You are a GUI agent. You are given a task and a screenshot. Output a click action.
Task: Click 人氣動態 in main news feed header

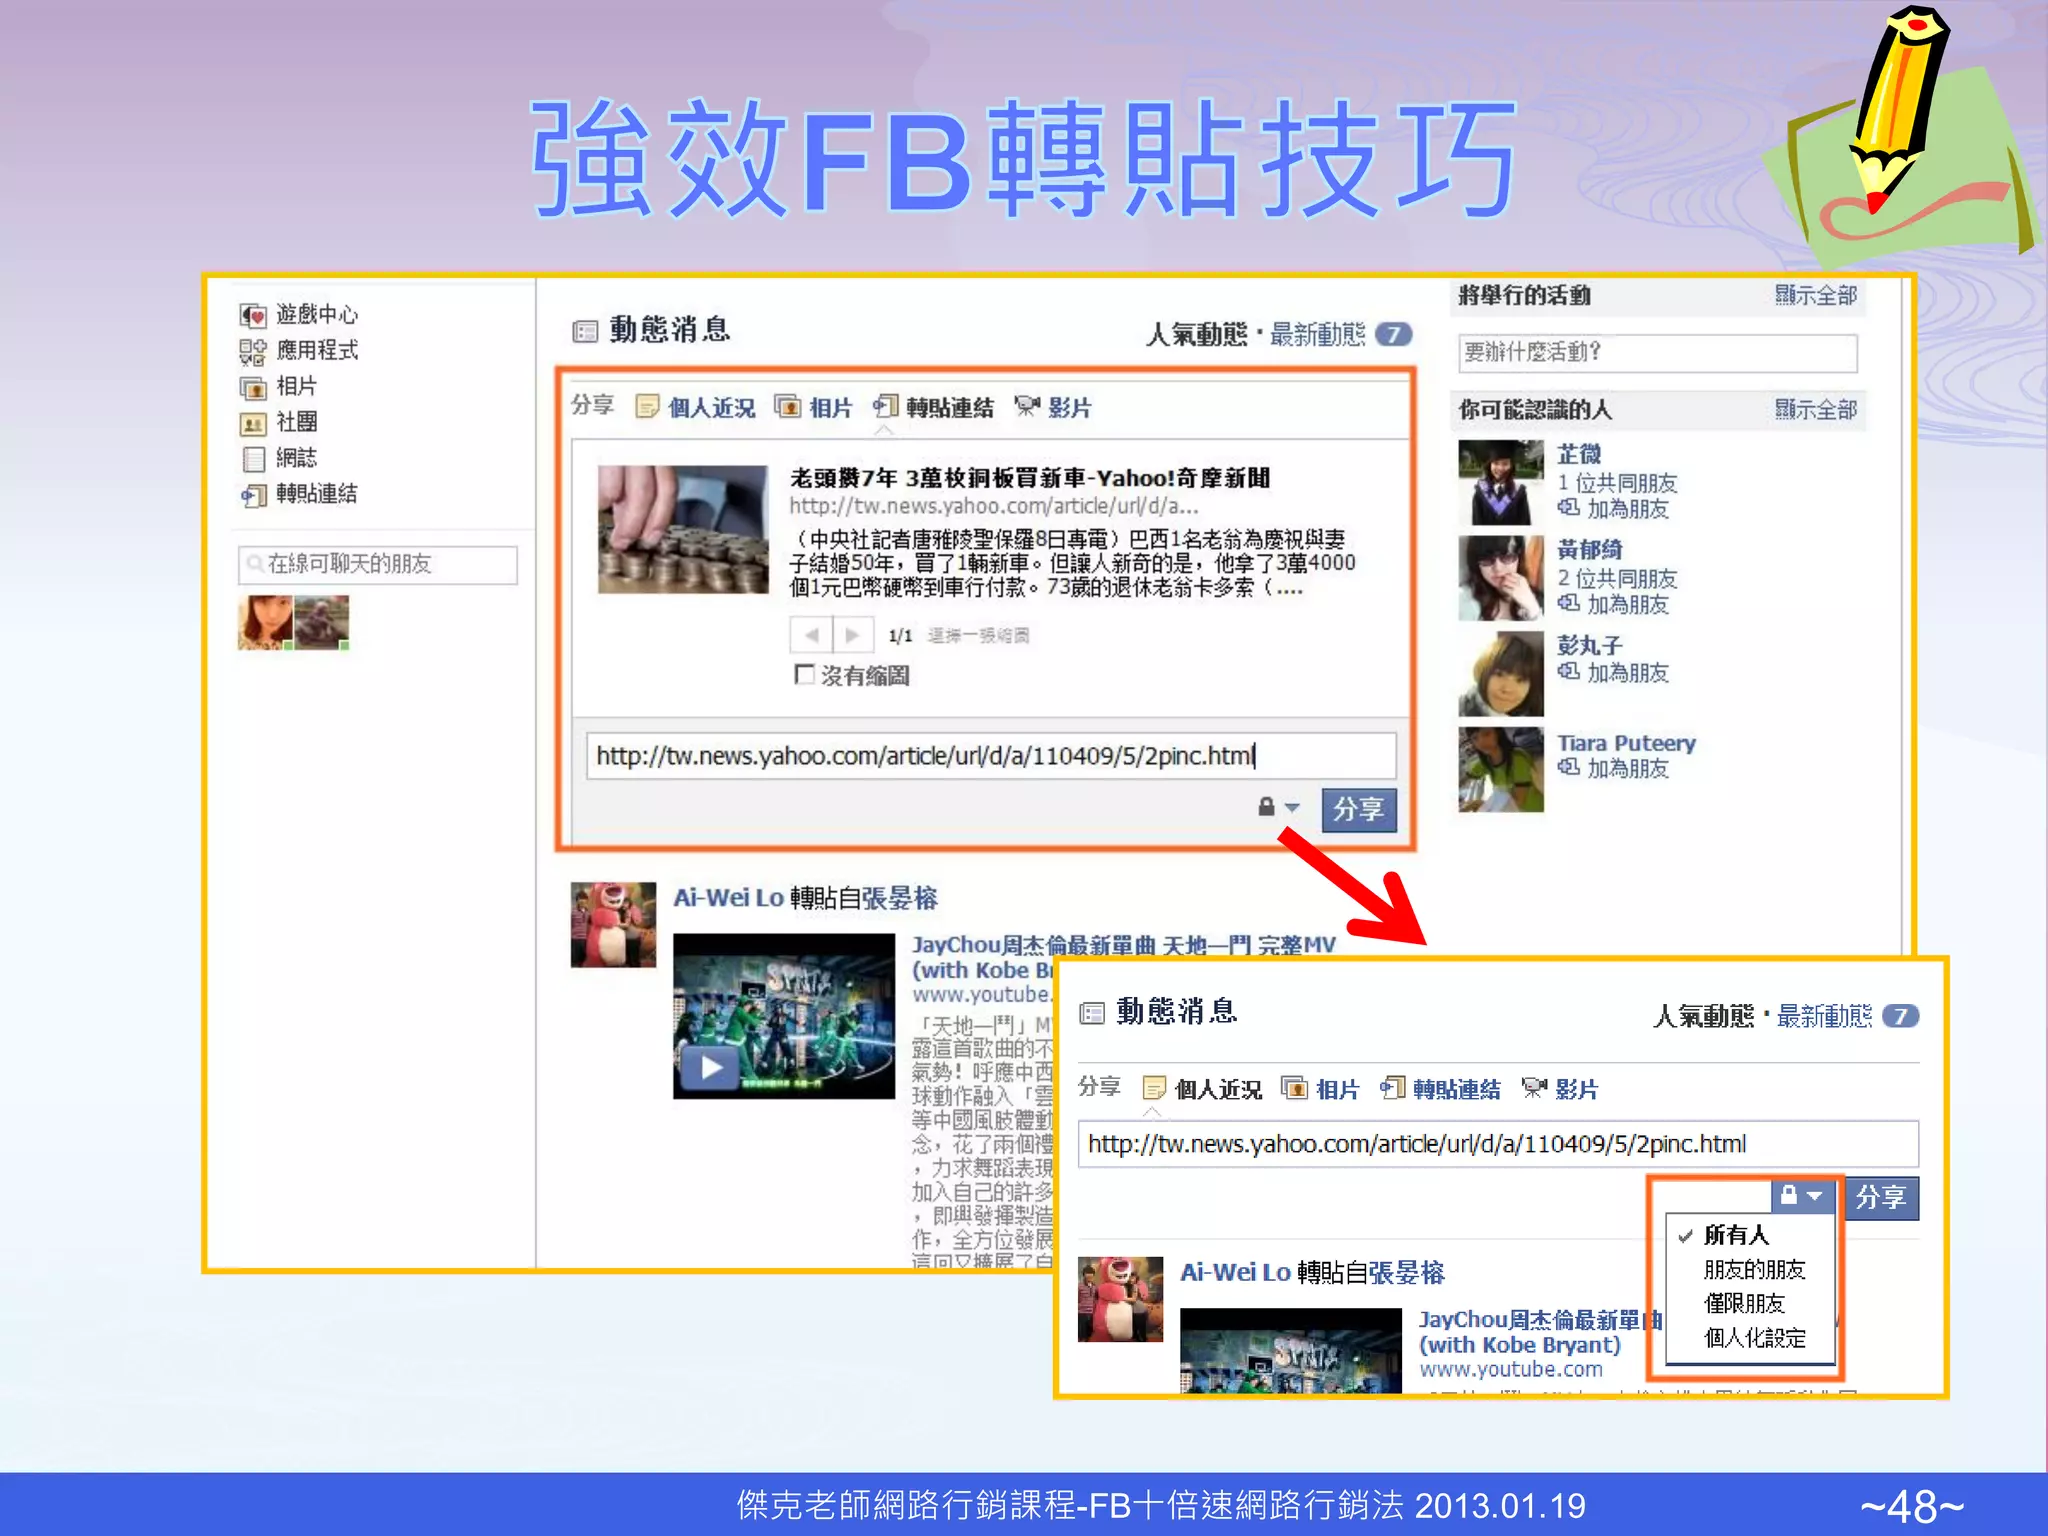click(x=1196, y=334)
